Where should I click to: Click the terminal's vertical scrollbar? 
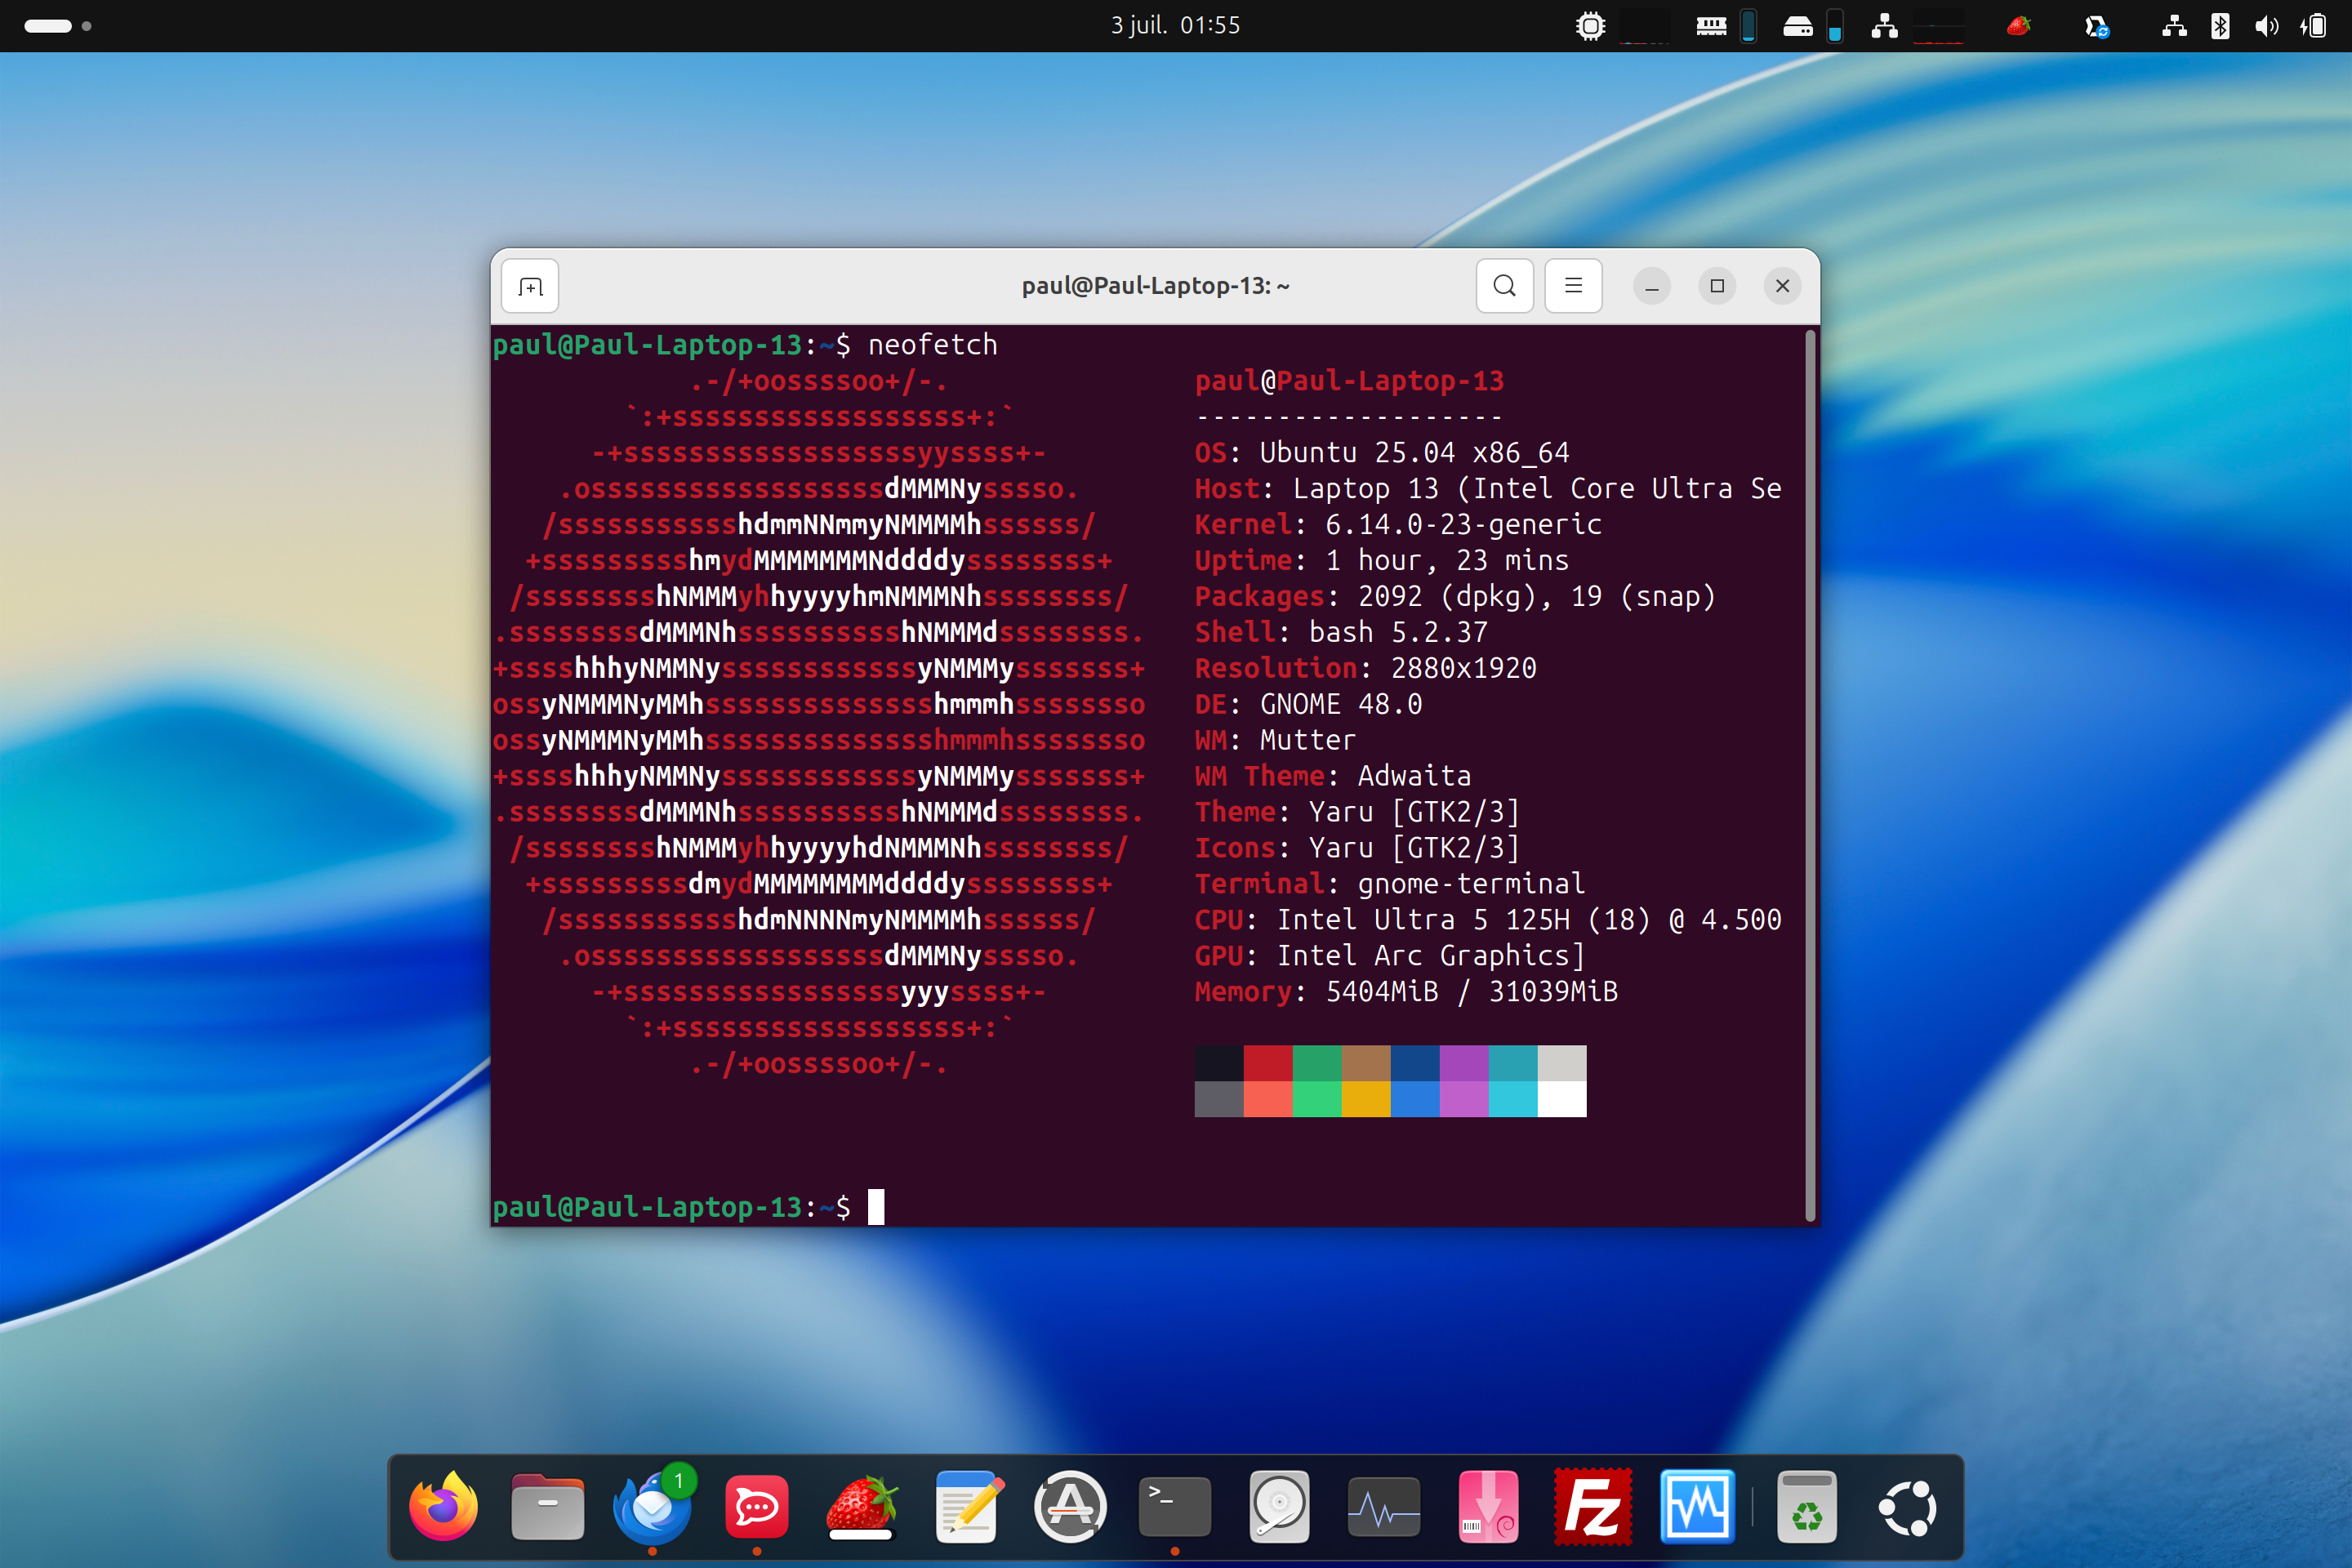1810,775
